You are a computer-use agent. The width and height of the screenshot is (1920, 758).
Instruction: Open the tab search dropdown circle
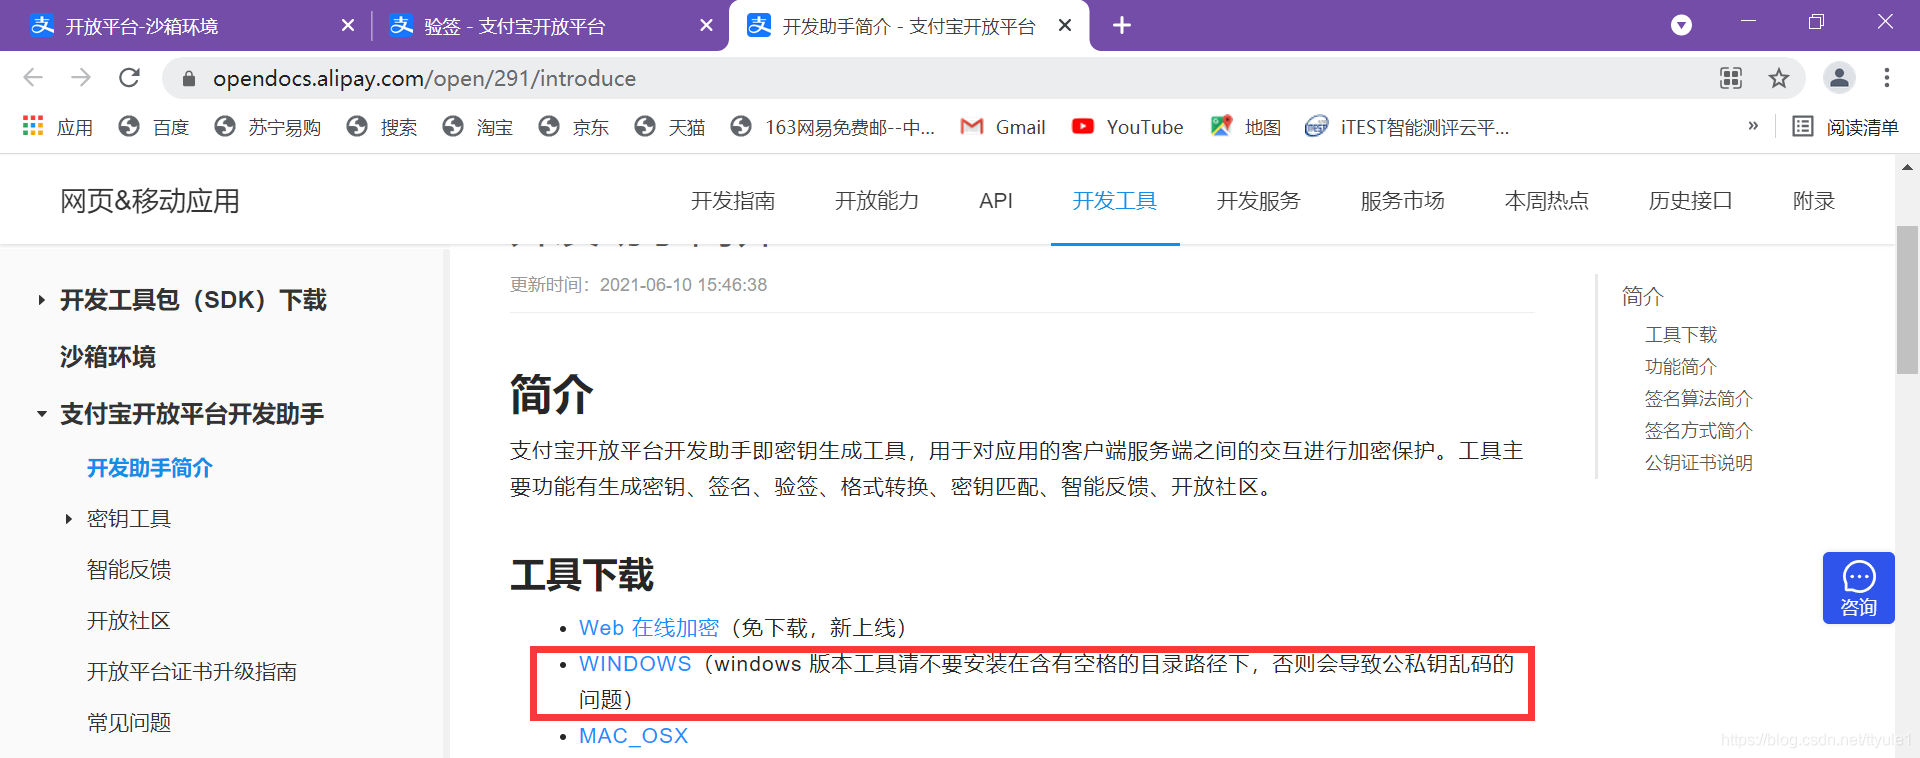coord(1682,25)
